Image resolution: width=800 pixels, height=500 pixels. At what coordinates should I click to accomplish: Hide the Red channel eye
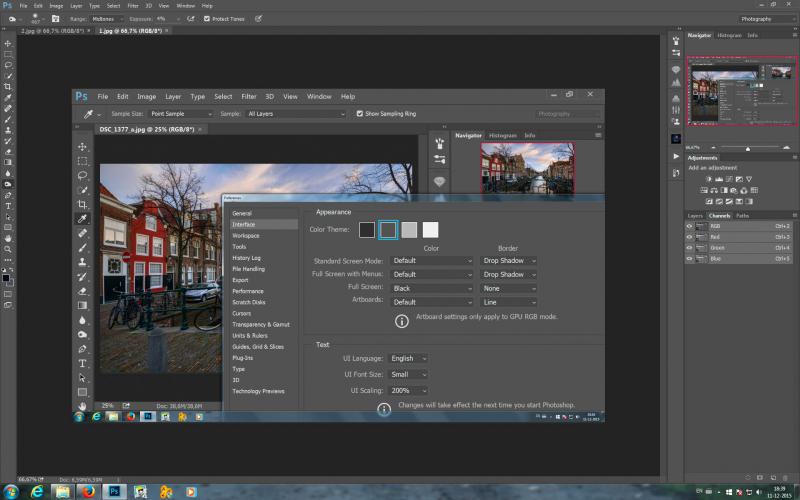click(x=689, y=237)
